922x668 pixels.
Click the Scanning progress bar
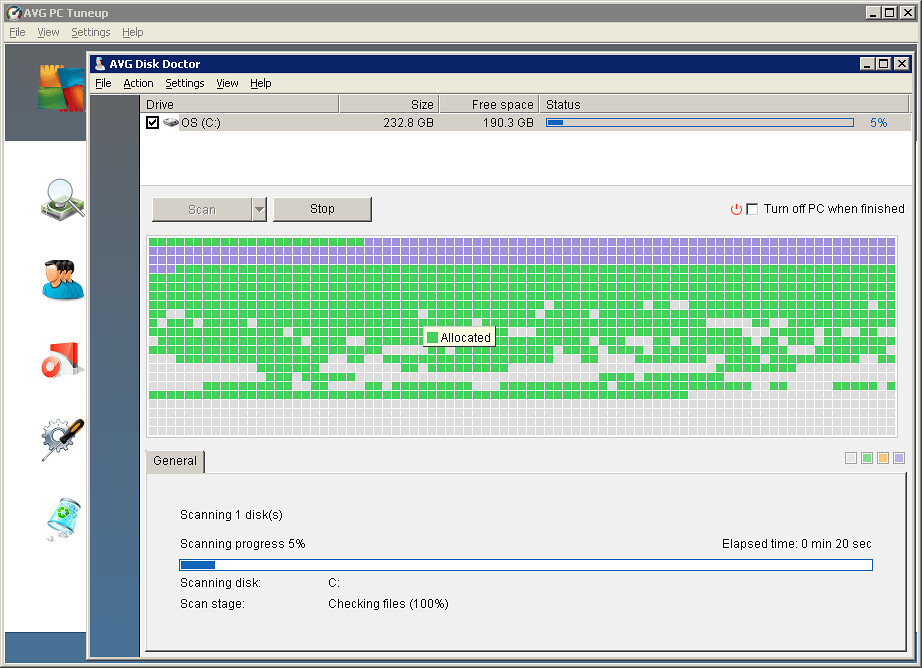tap(526, 565)
